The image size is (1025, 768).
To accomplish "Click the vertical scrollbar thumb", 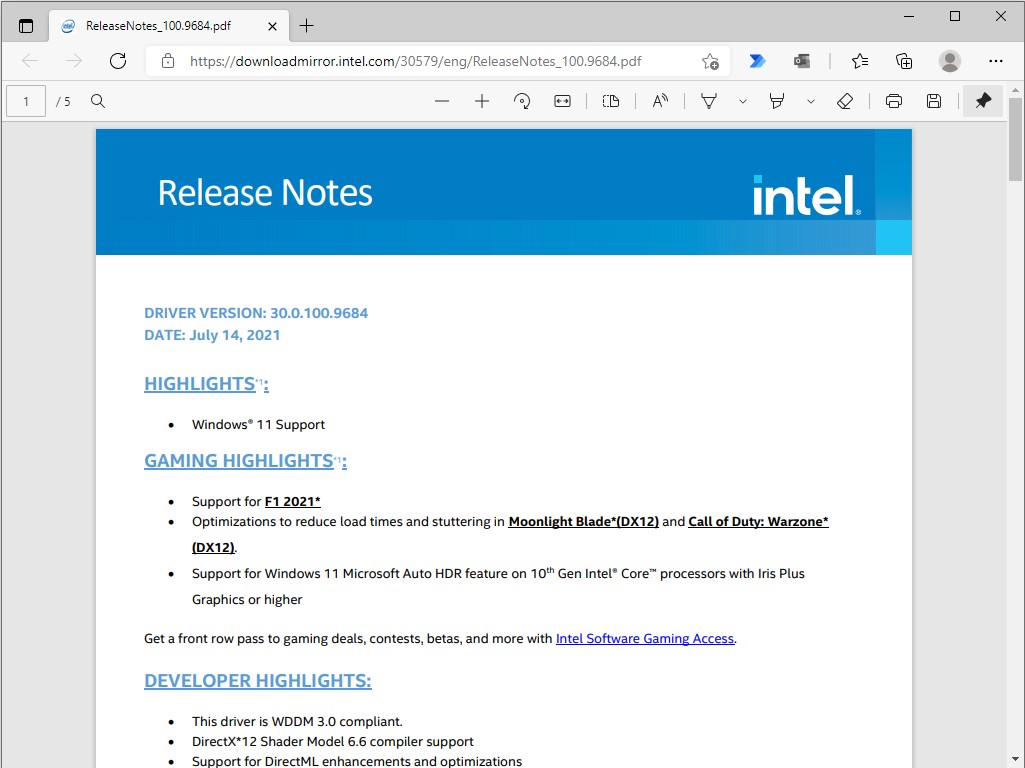I will (x=1015, y=139).
